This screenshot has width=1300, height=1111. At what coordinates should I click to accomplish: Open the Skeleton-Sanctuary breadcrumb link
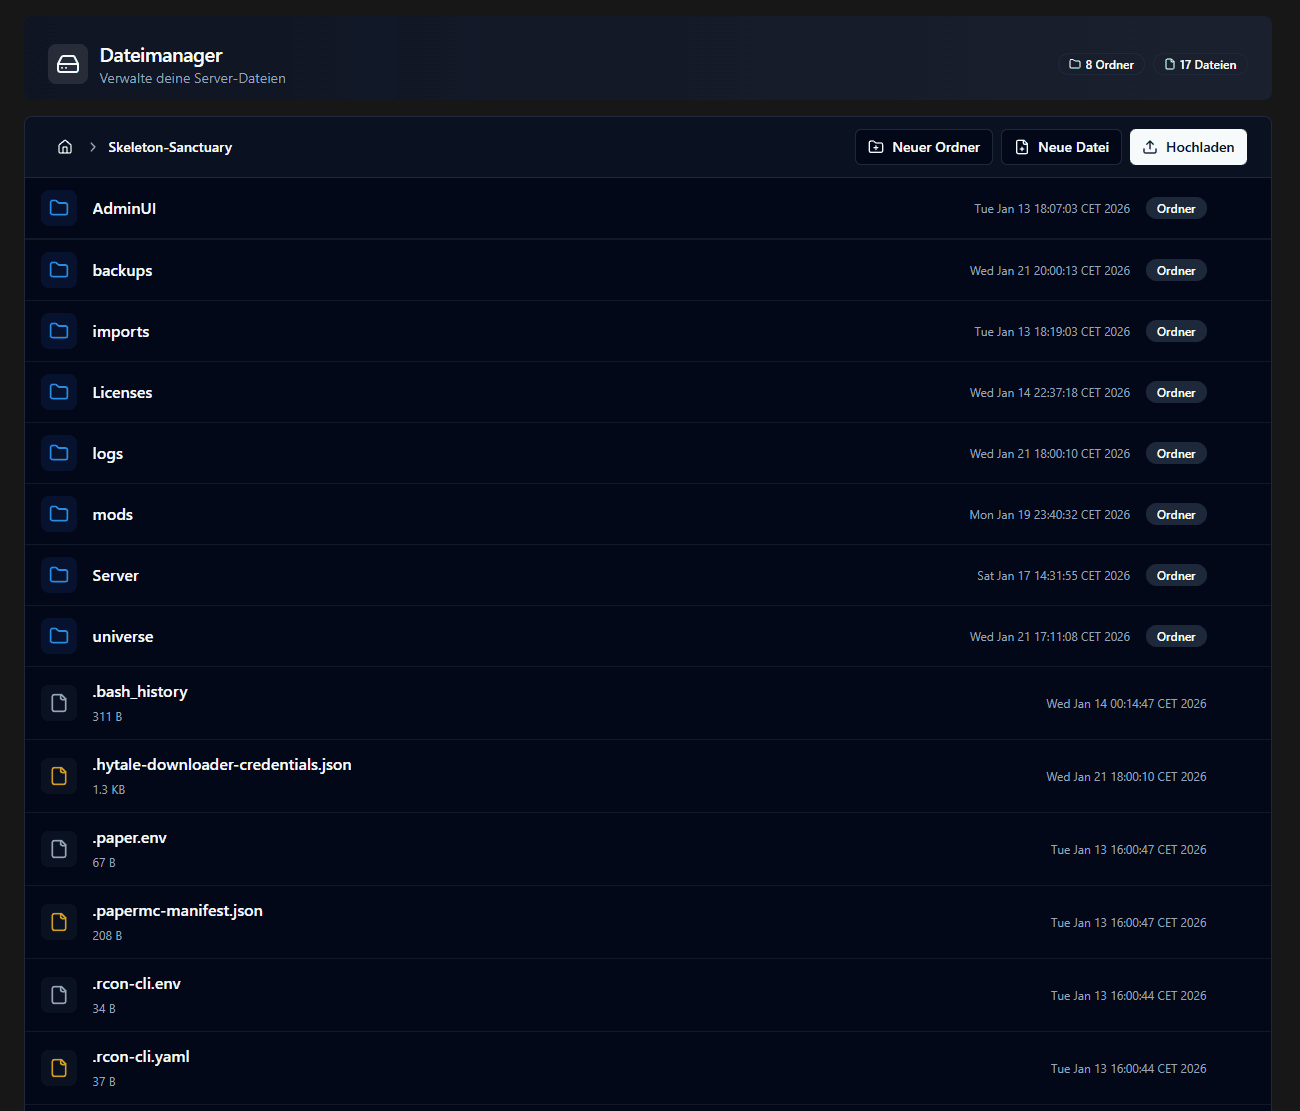170,147
